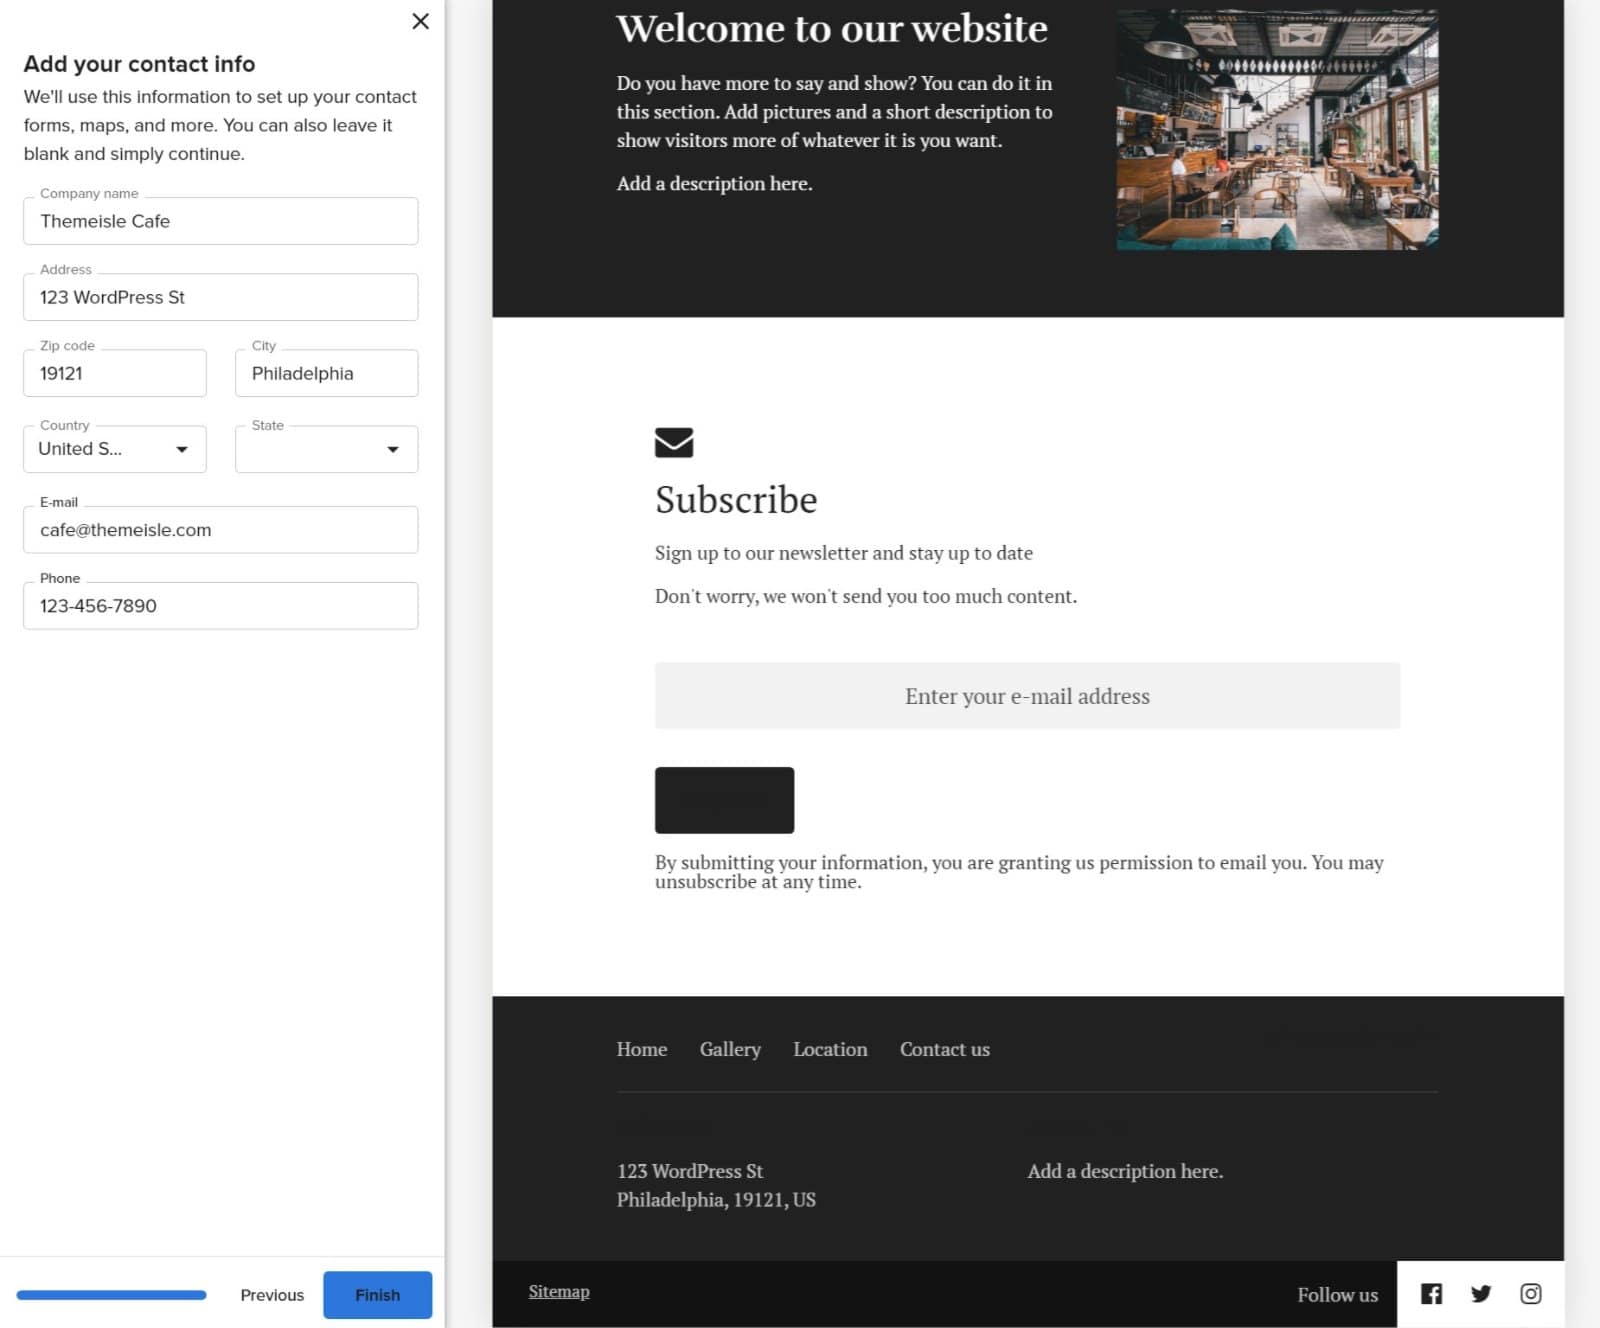Image resolution: width=1600 pixels, height=1328 pixels.
Task: Open the Sitemap link
Action: [558, 1291]
